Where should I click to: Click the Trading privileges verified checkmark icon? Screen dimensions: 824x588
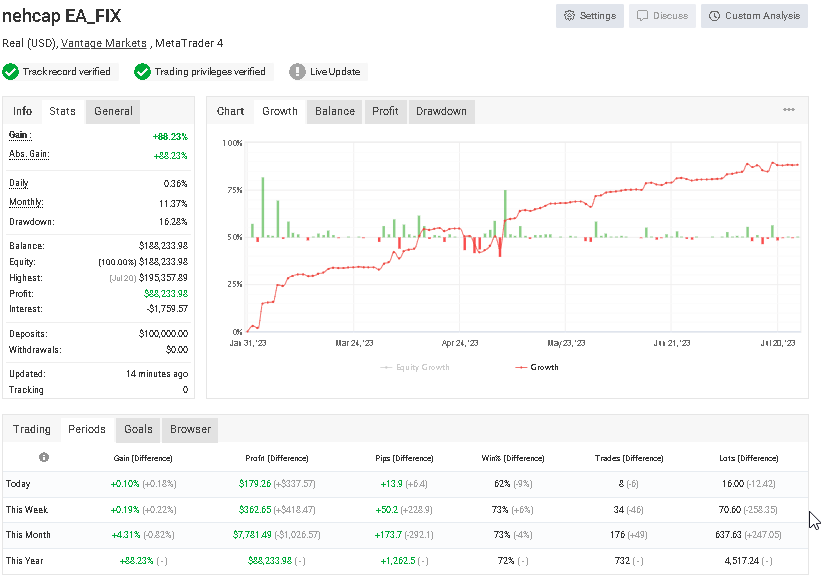142,72
